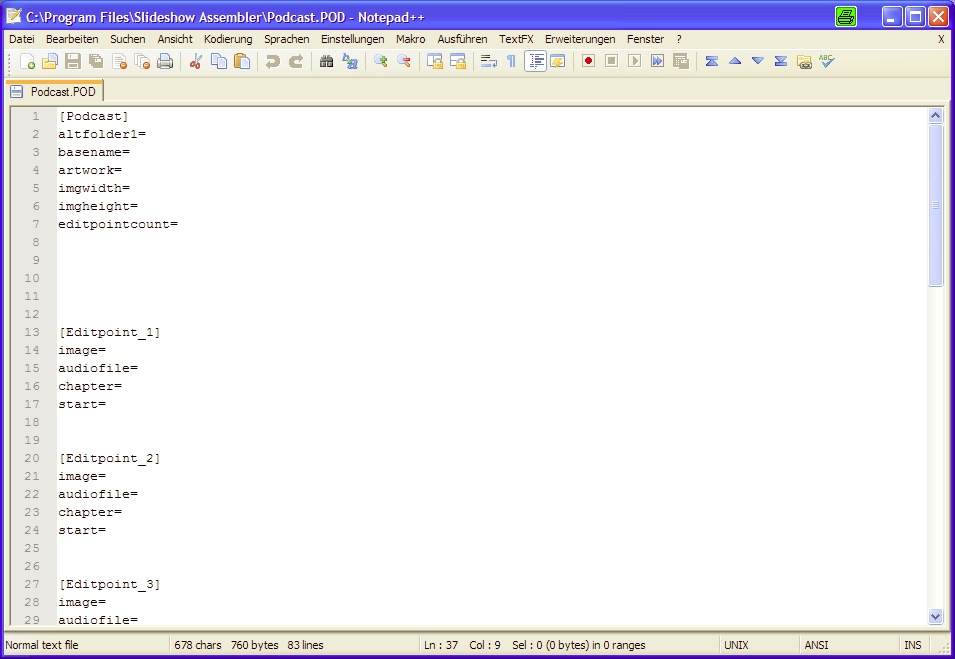Open the Einstellungen menu
Screen dimensions: 955x659
click(x=352, y=39)
